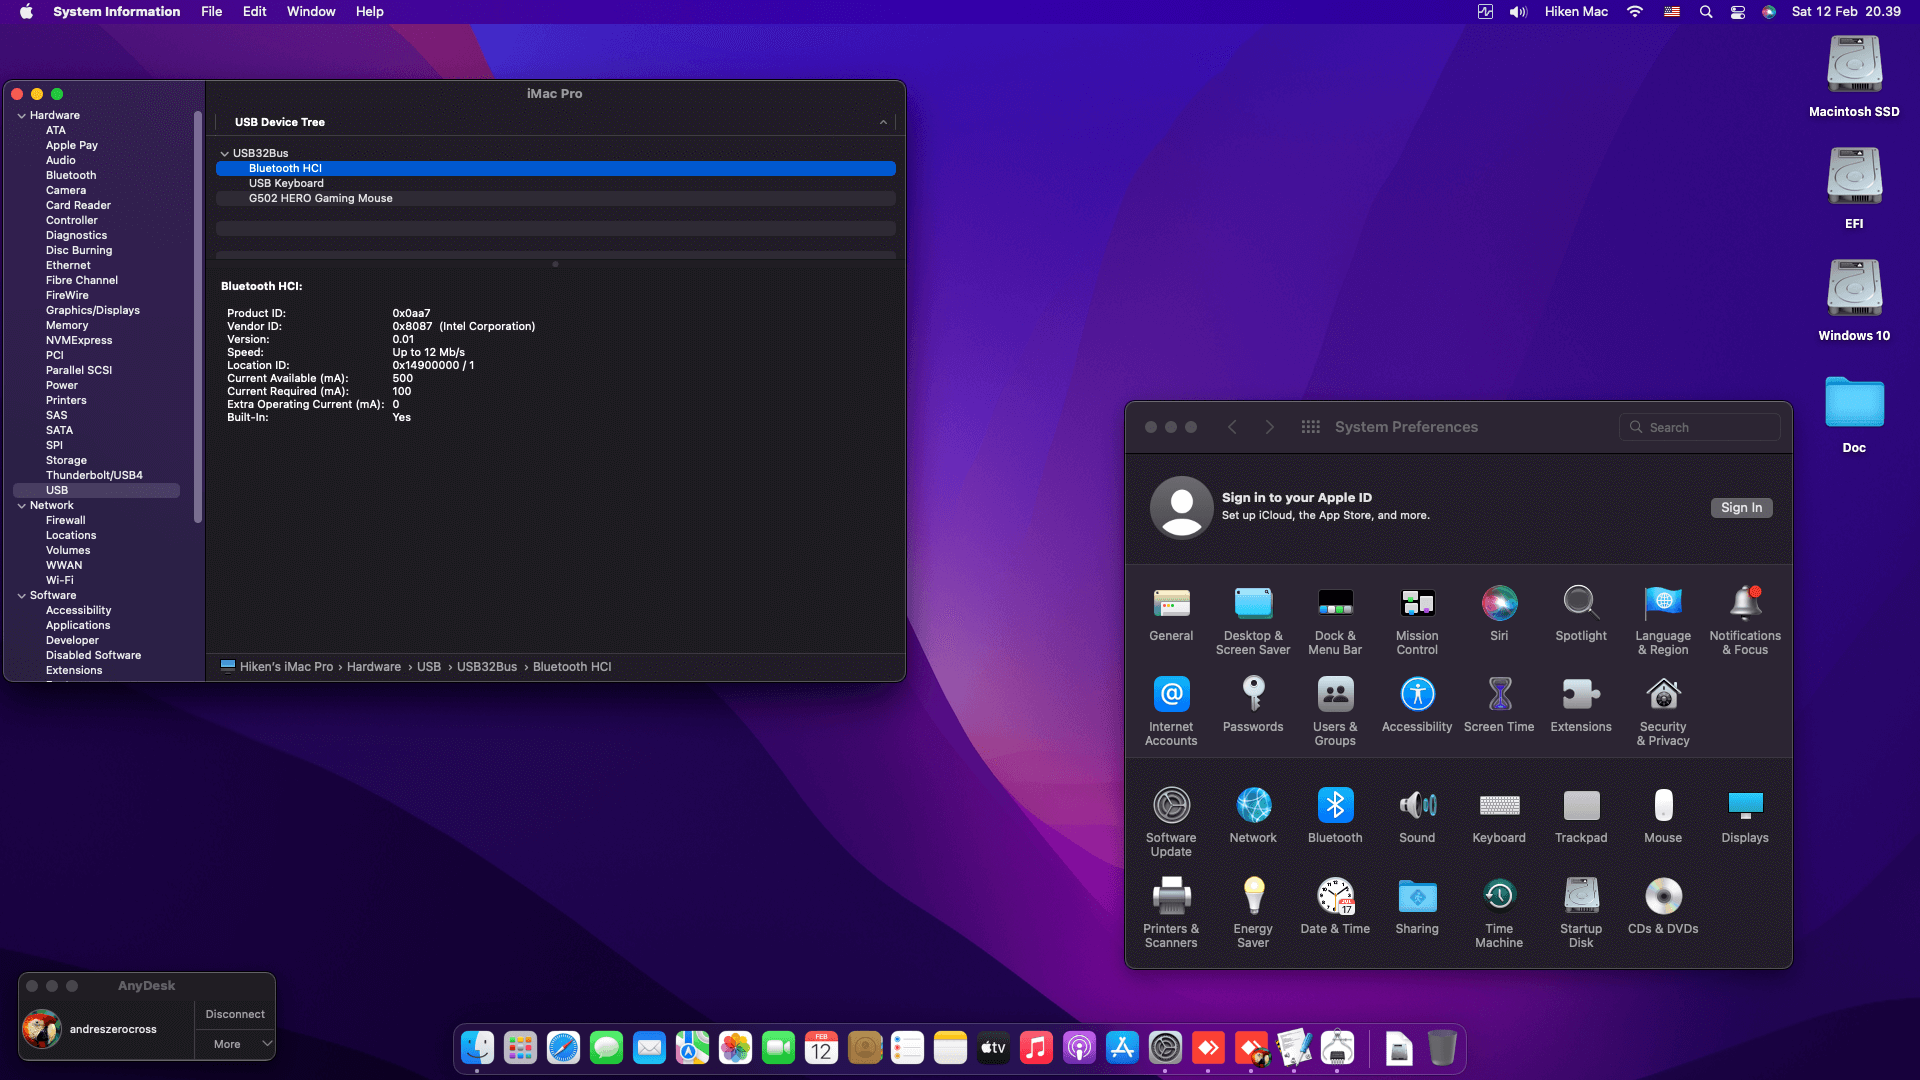Open the Mission Control pane
1920x1080 pixels.
1416,604
